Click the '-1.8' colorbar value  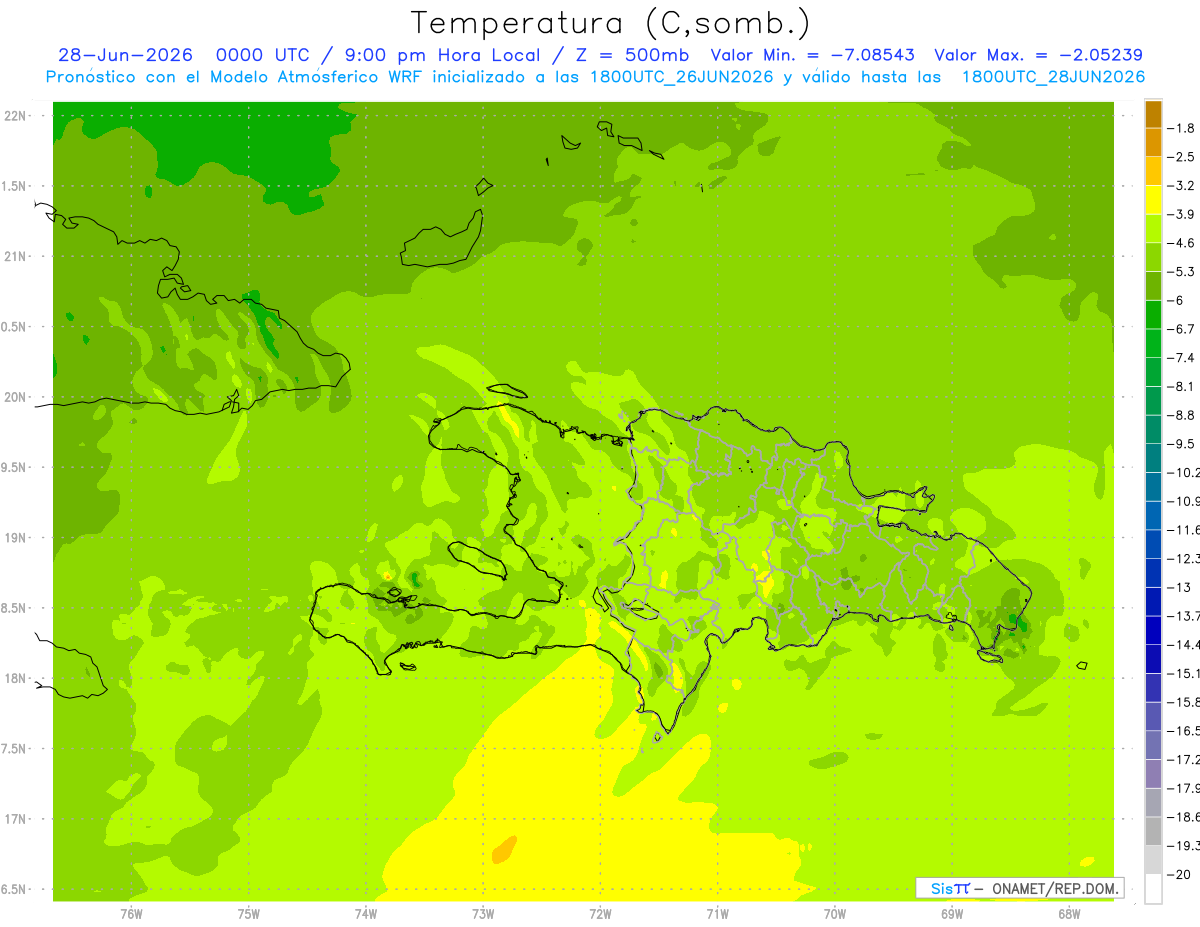point(1182,128)
